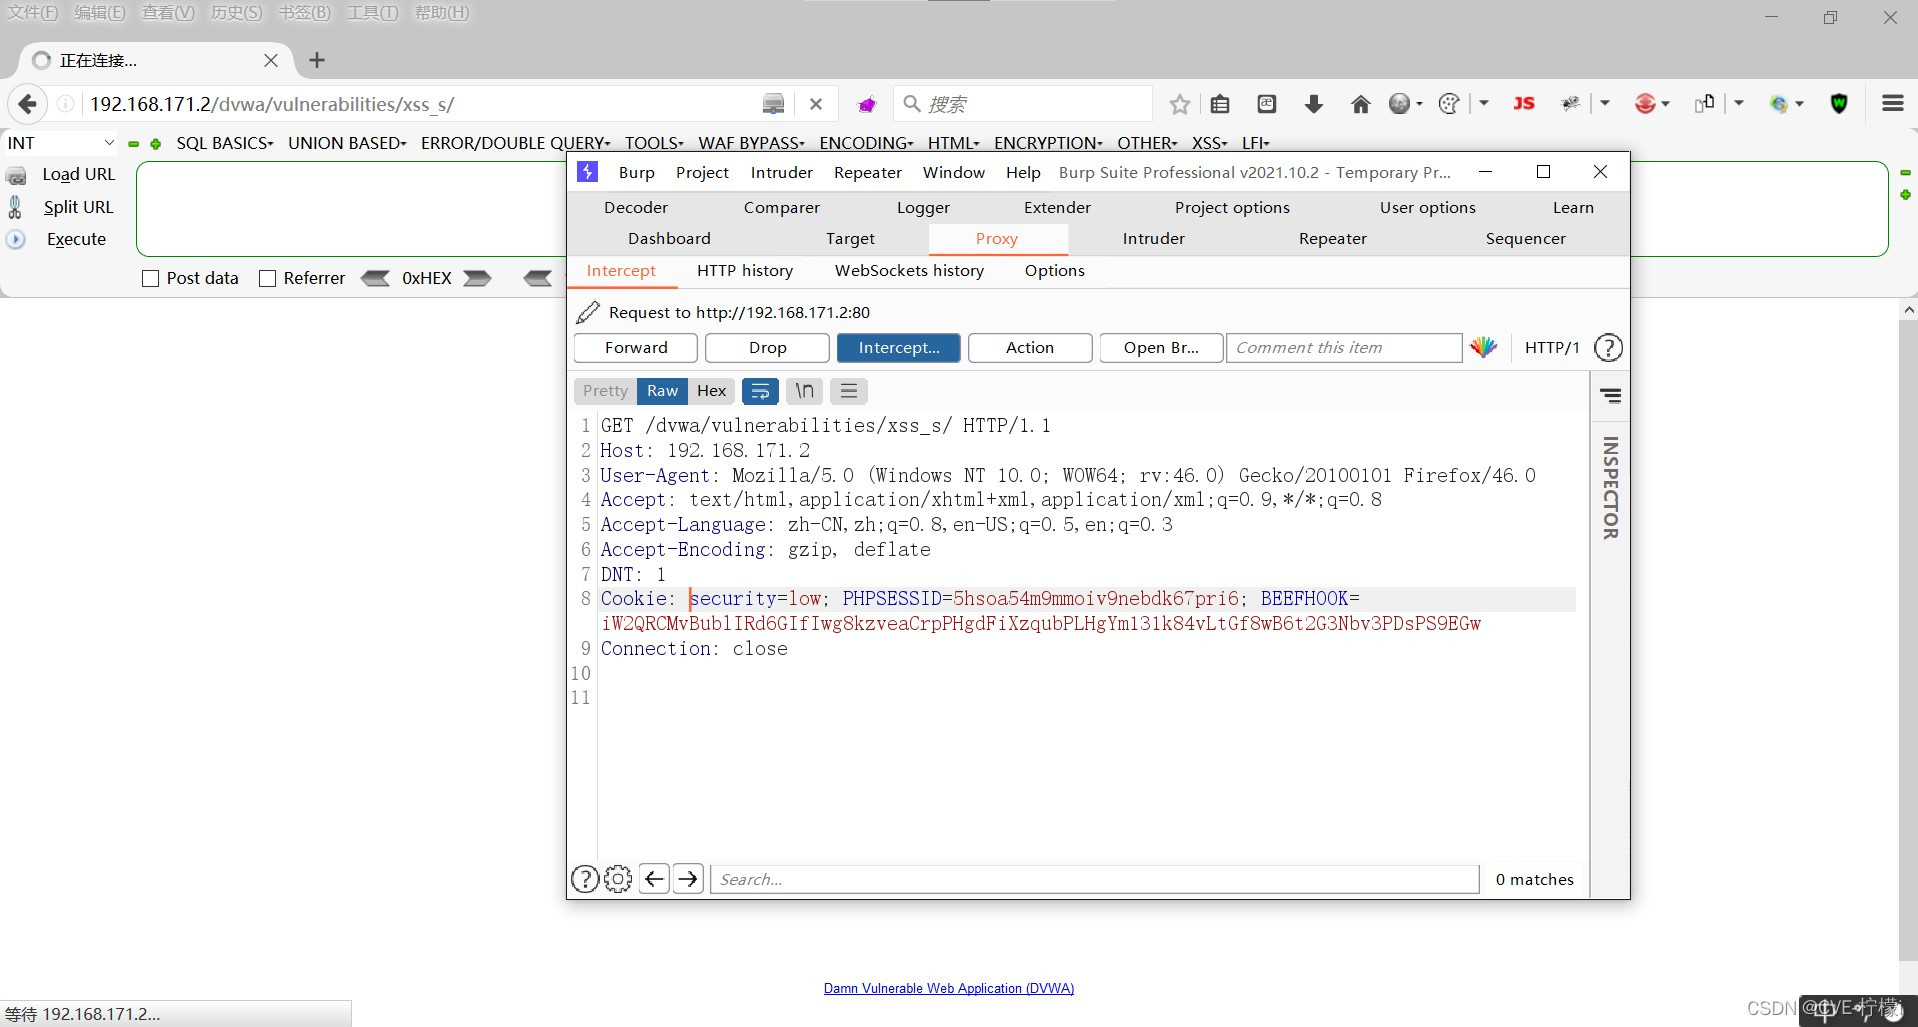Screen dimensions: 1918x1027
Task: Open the message editor hamburger options
Action: pyautogui.click(x=849, y=391)
